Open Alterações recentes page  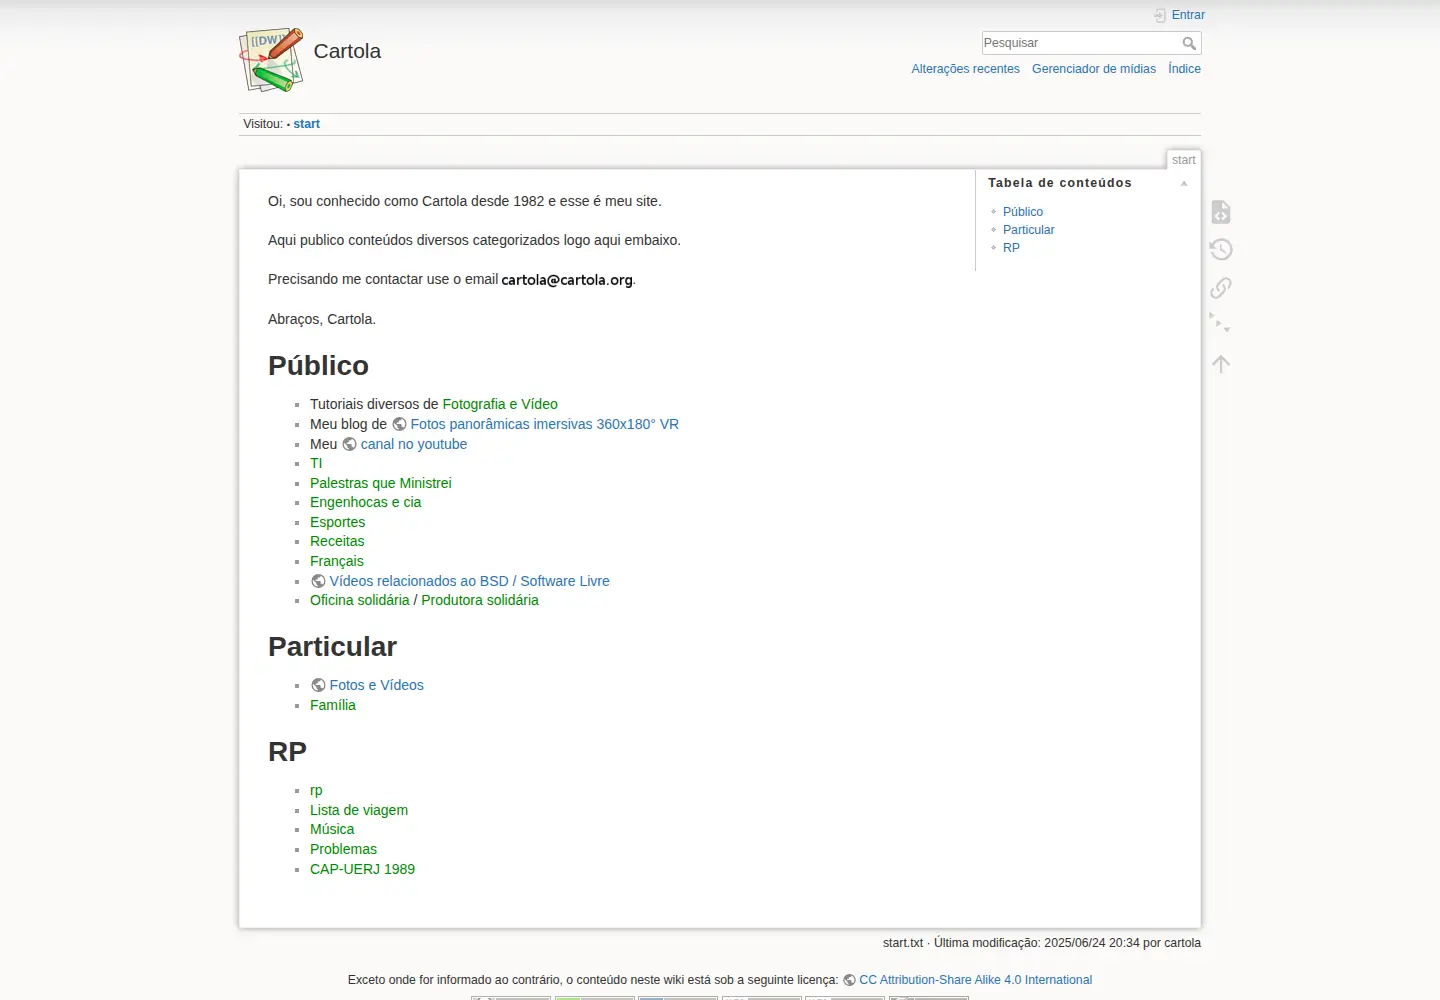tap(965, 69)
